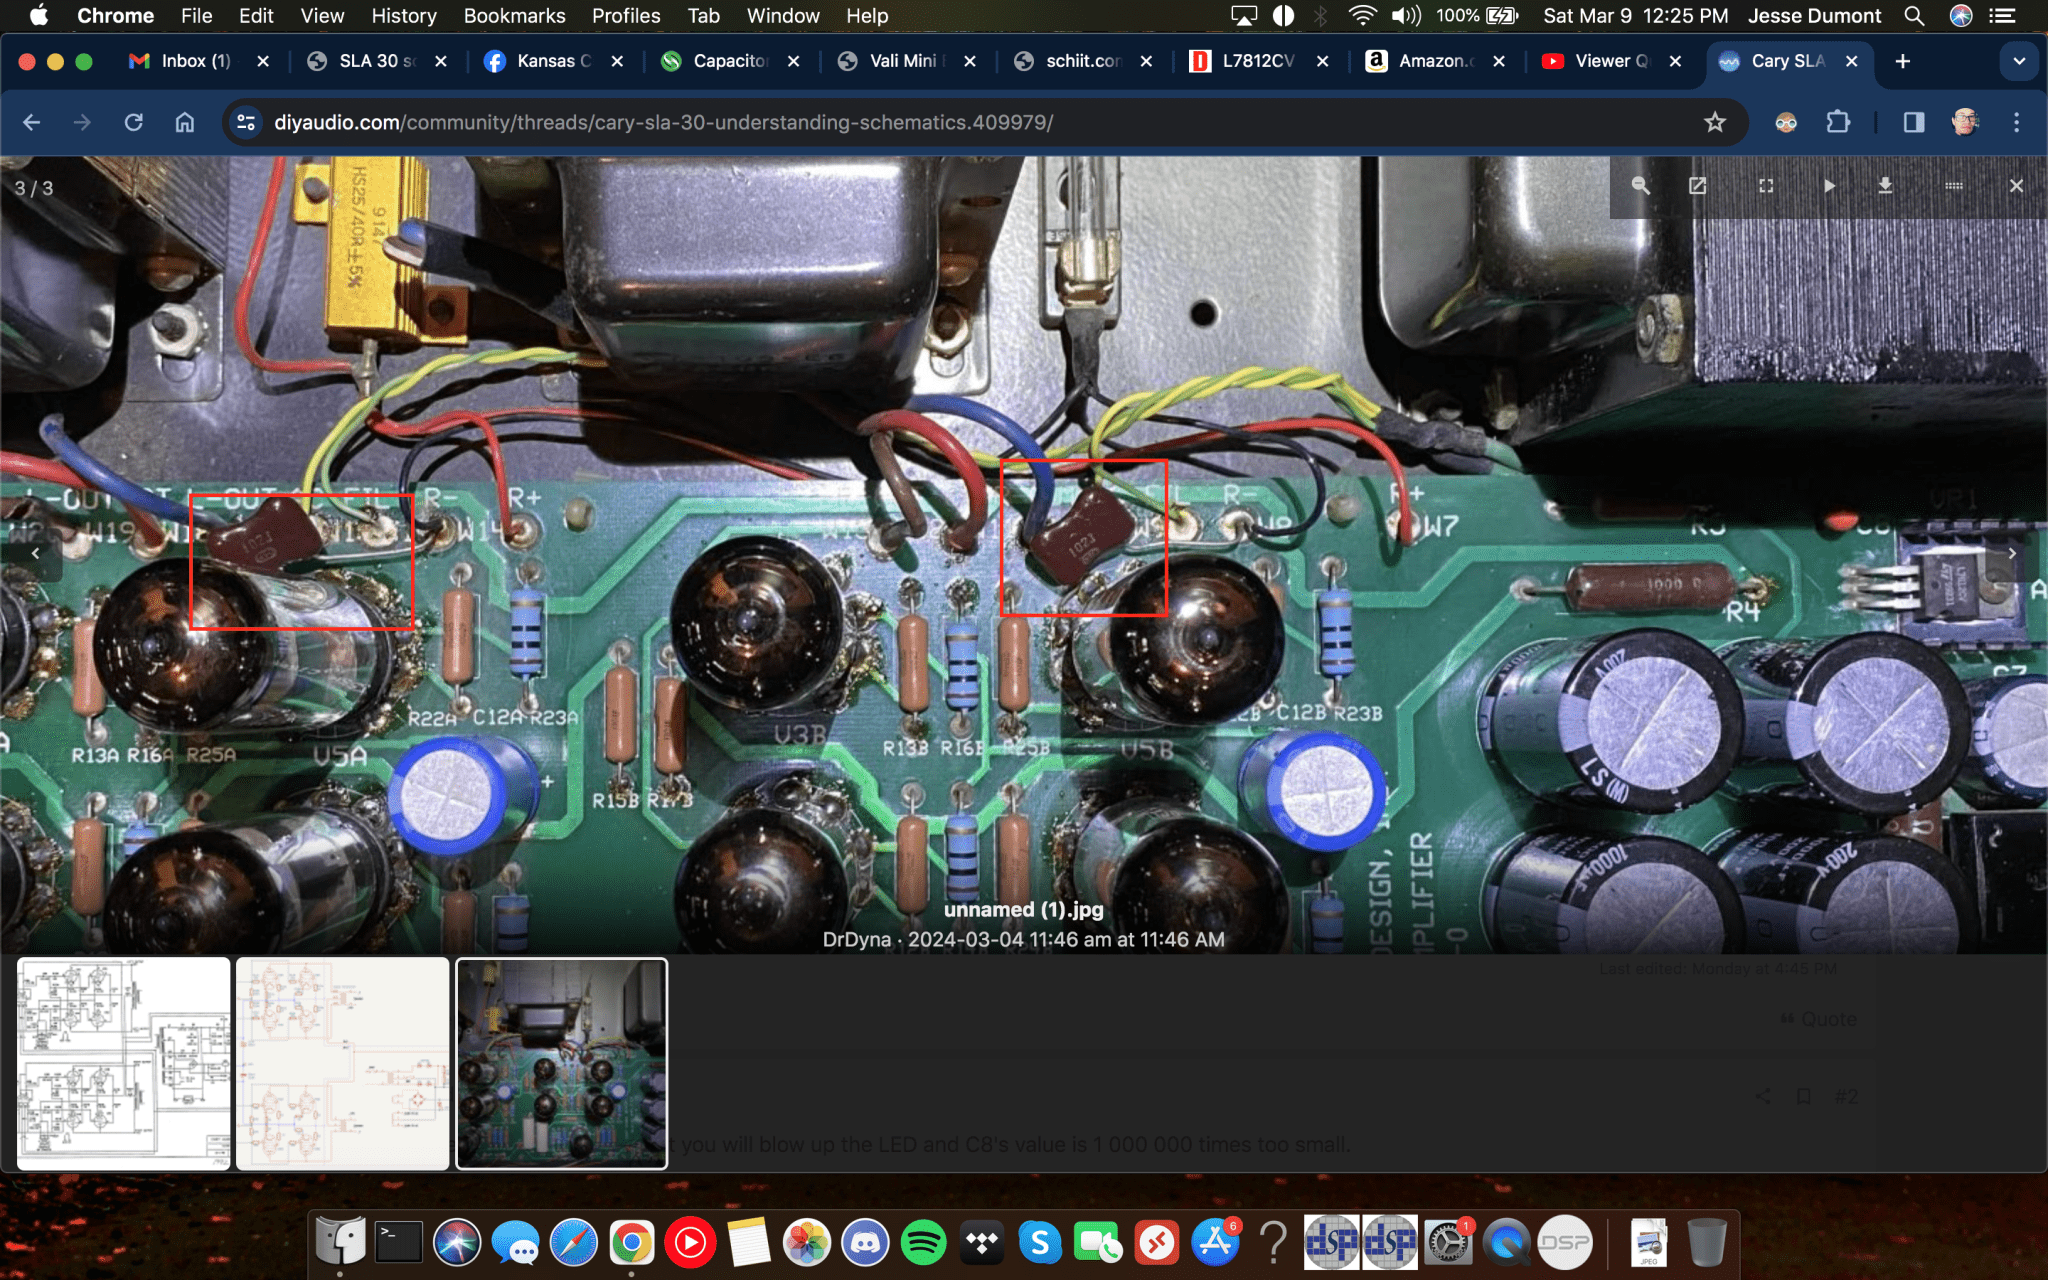Start the lightbox slideshow play button
This screenshot has width=2048, height=1280.
[x=1829, y=186]
